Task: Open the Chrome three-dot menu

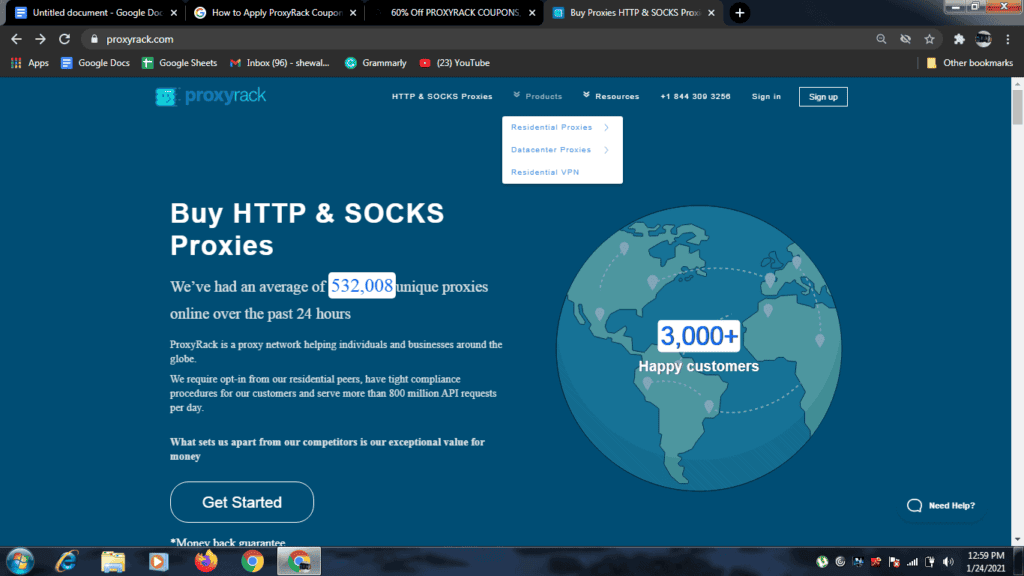Action: [x=1008, y=39]
